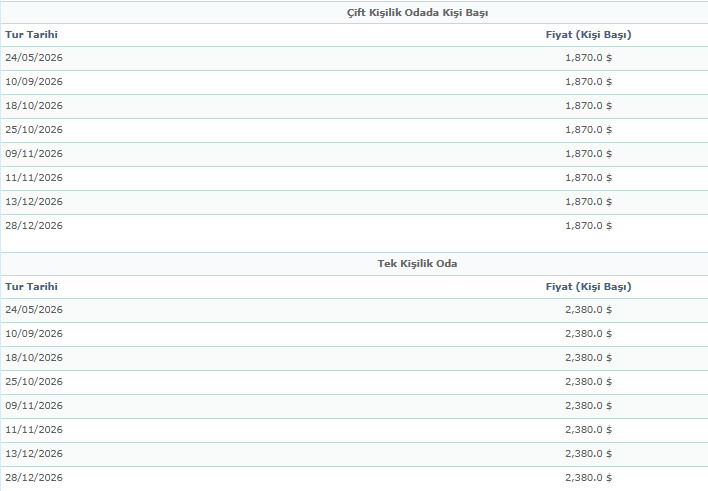Screen dimensions: 708x491
Task: Click the 2,380.0 $ price for 09/11/2026
Action: [x=588, y=406]
